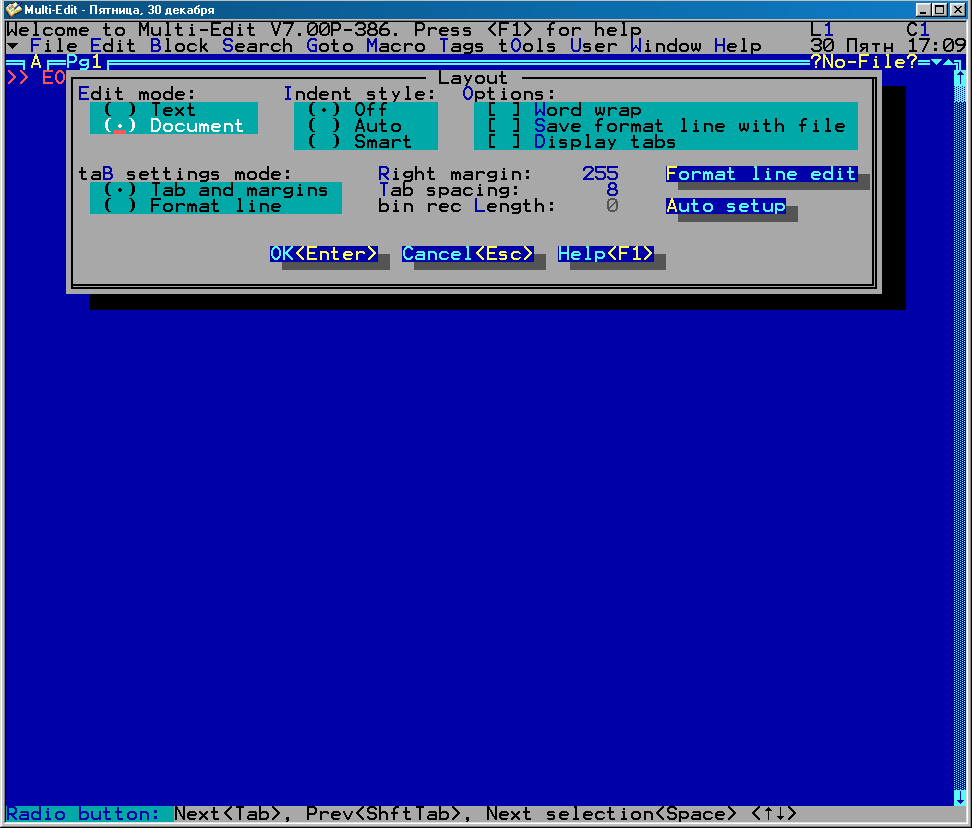Image resolution: width=972 pixels, height=828 pixels.
Task: Click the Auto setup button
Action: [726, 206]
